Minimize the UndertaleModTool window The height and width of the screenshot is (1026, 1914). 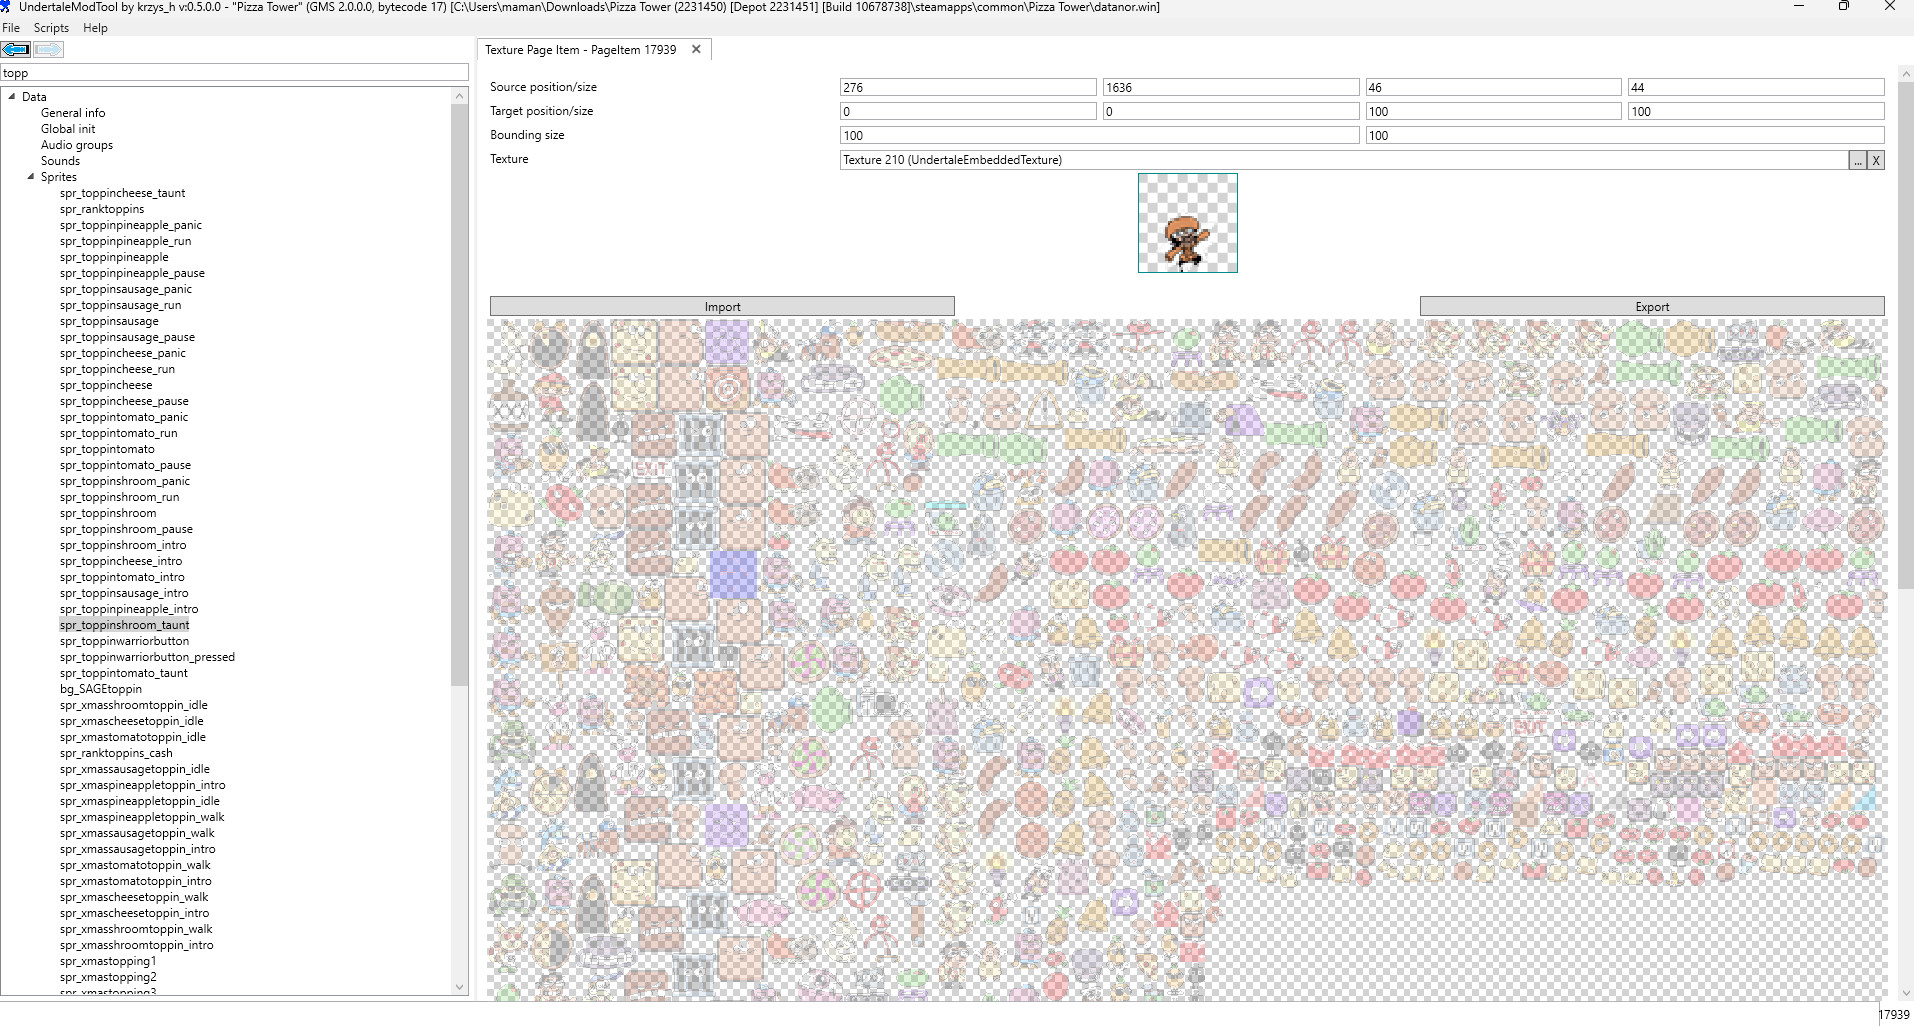pos(1798,7)
